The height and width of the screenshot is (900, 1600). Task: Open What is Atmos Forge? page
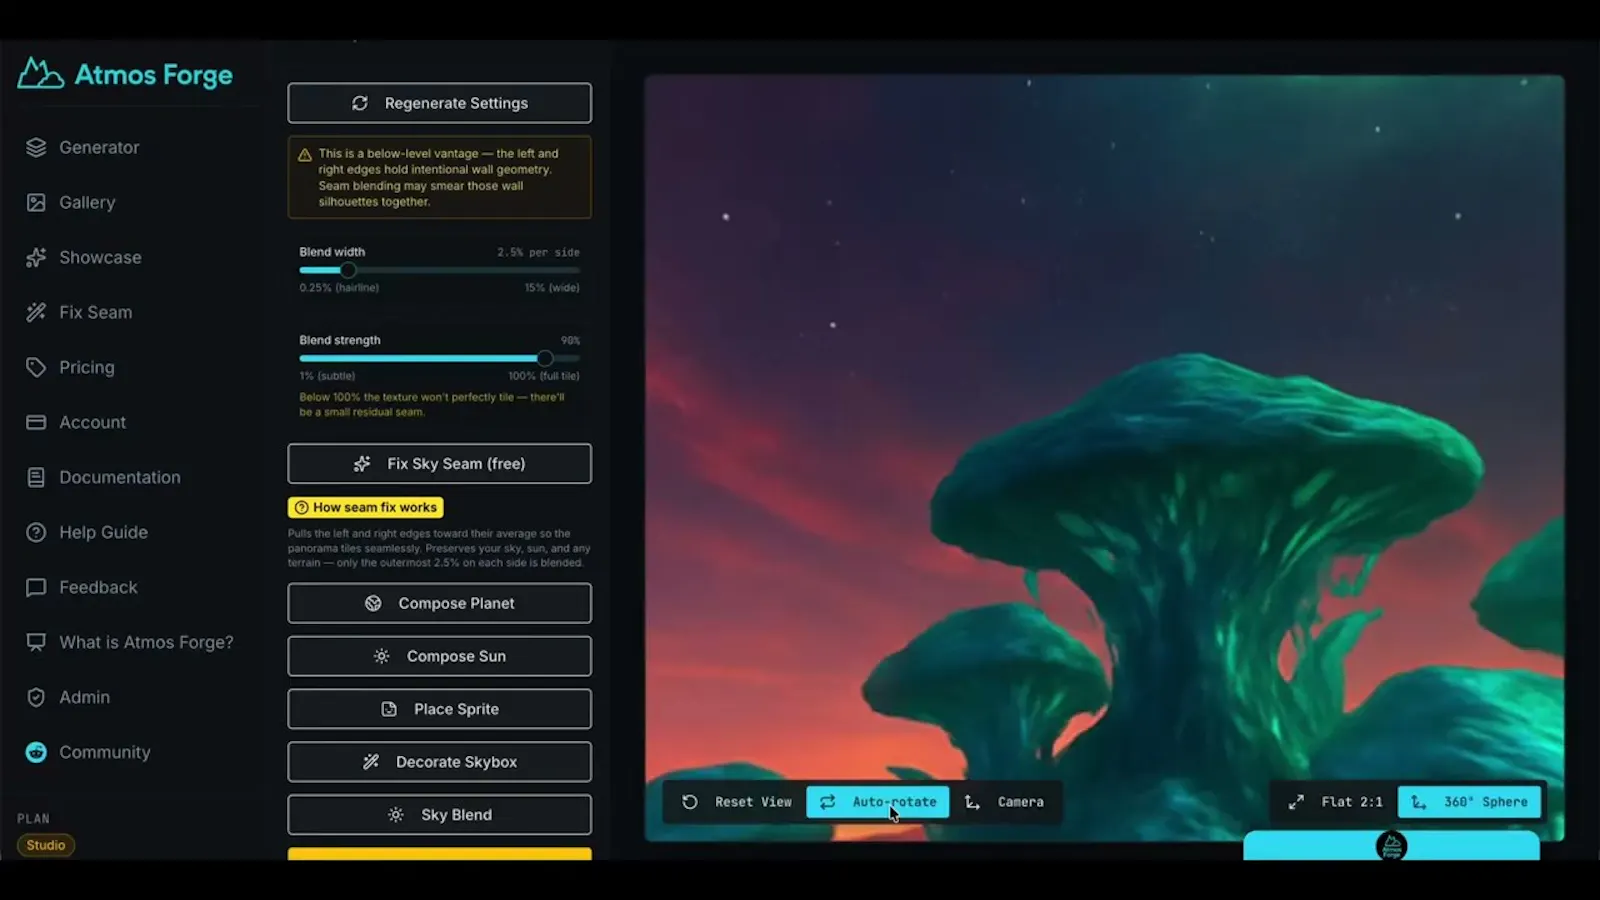(146, 642)
